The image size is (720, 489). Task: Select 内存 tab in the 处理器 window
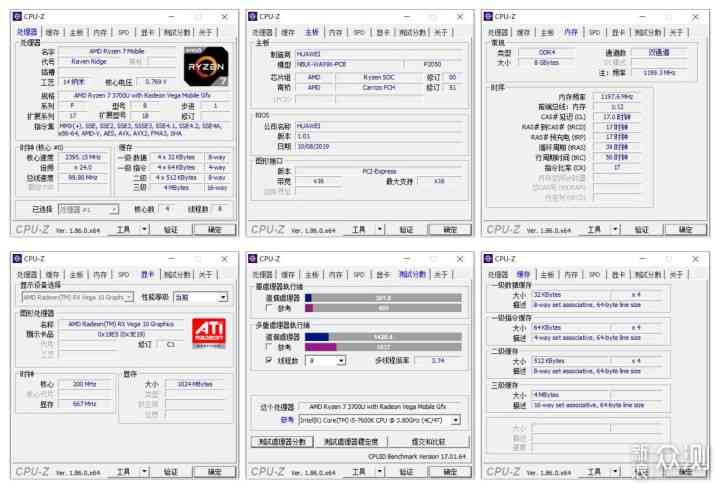click(100, 33)
